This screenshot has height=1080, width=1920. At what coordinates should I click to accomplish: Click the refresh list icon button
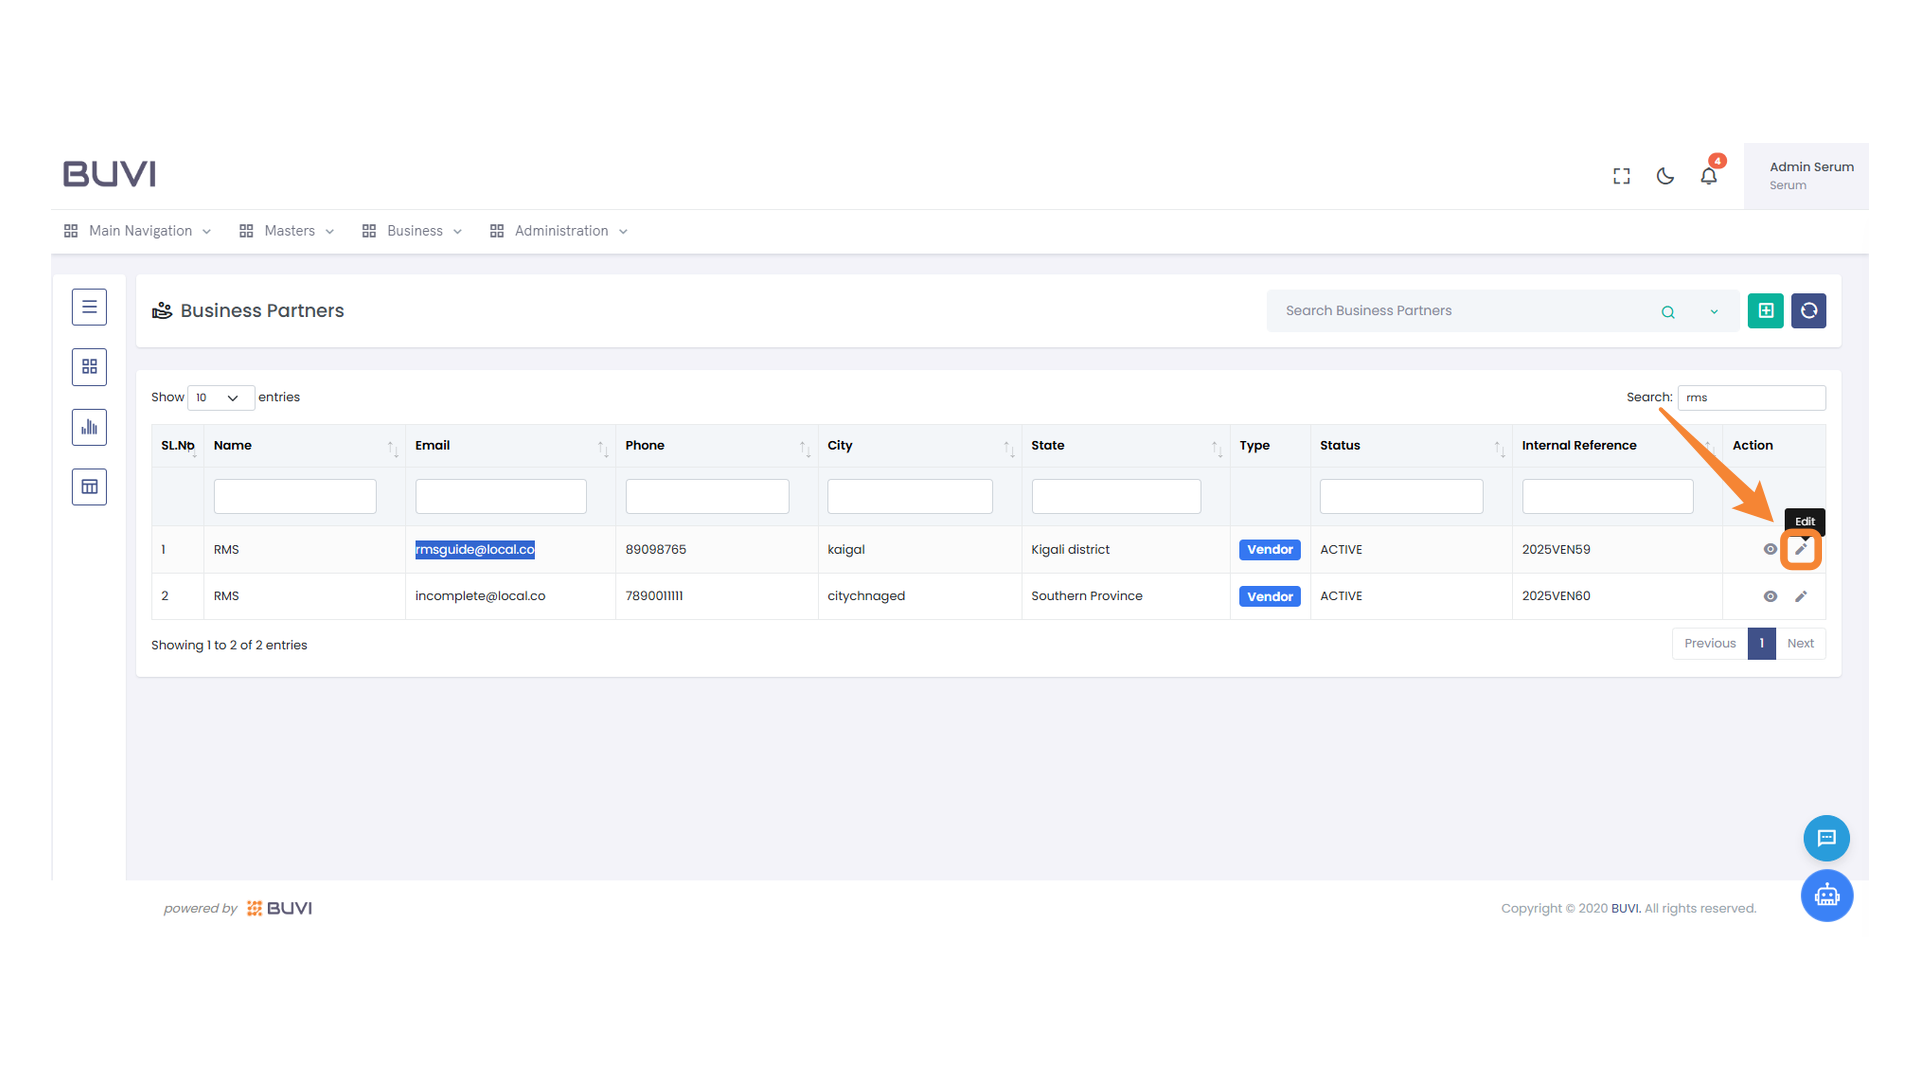pos(1808,311)
